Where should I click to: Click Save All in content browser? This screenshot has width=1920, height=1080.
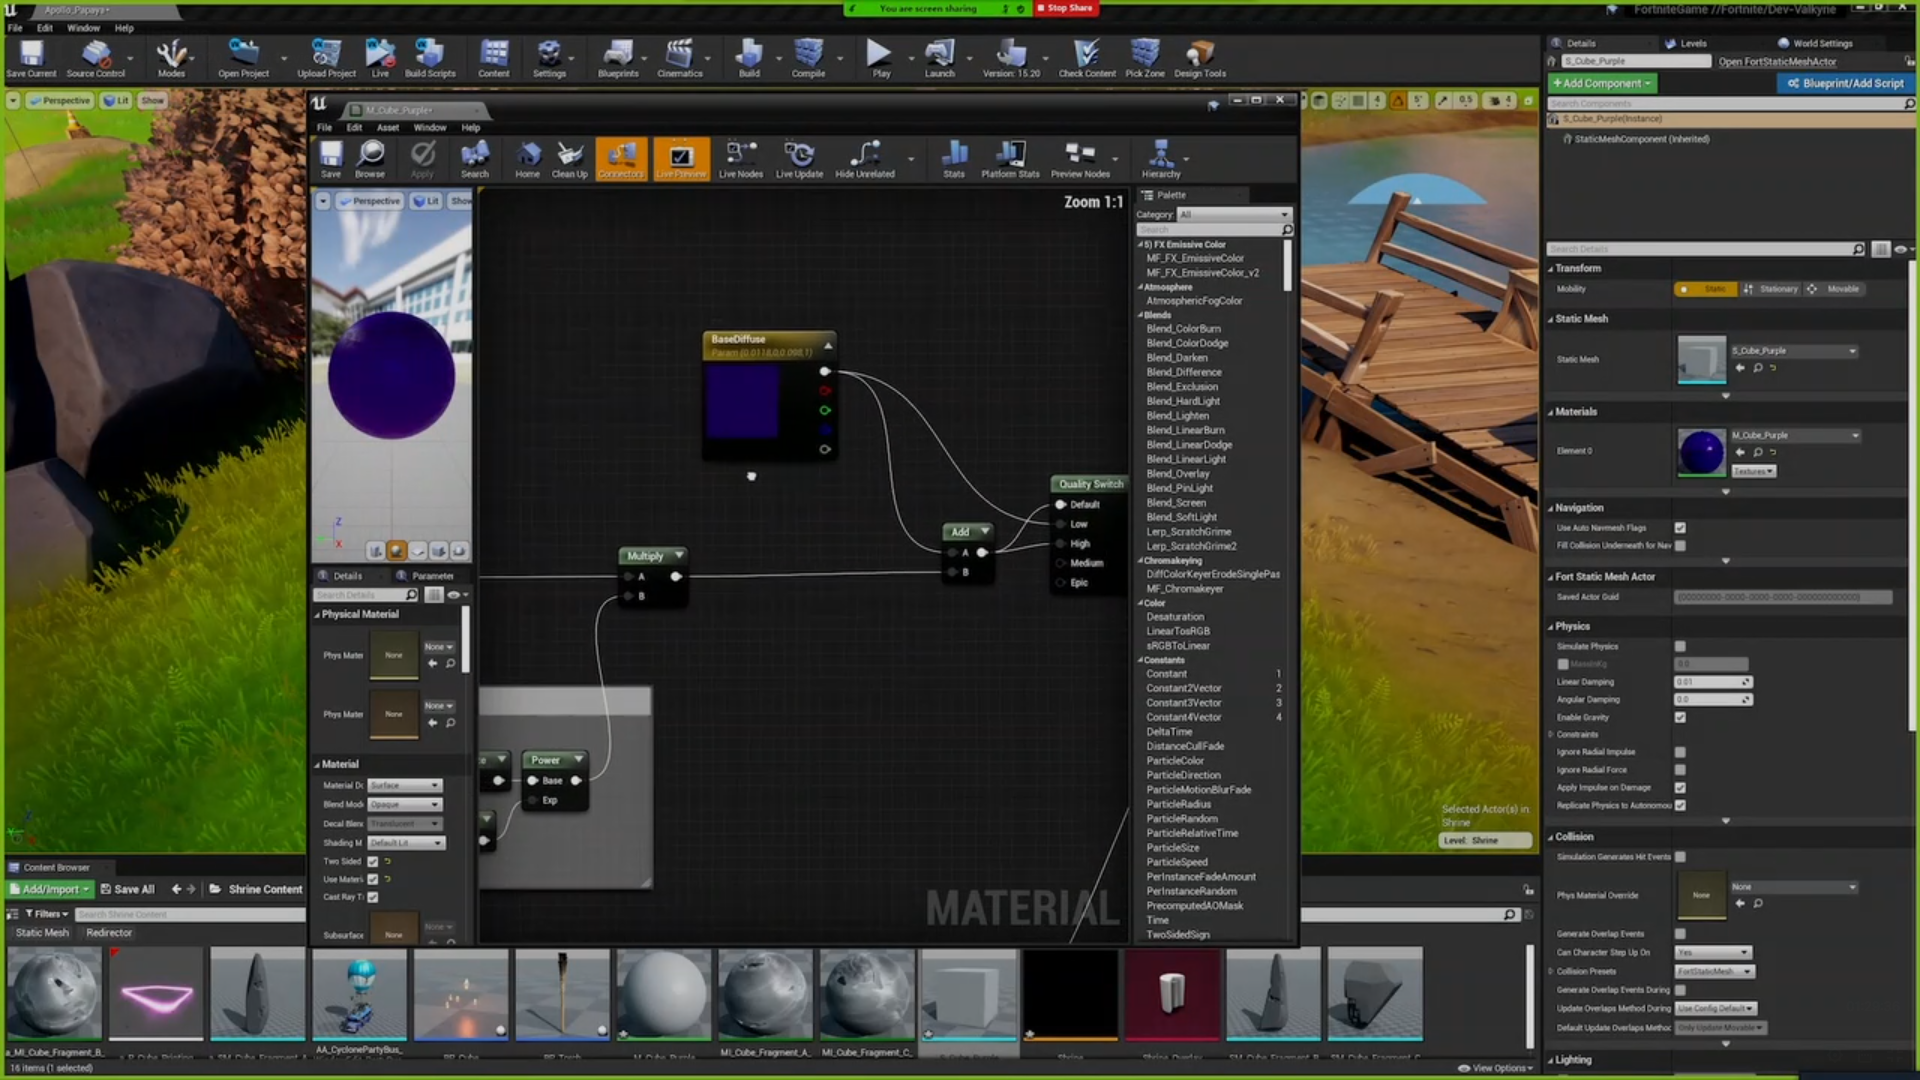[x=127, y=890]
